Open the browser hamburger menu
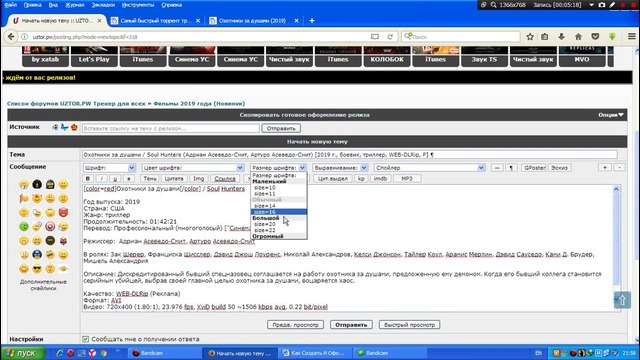Image resolution: width=640 pixels, height=360 pixels. click(631, 37)
